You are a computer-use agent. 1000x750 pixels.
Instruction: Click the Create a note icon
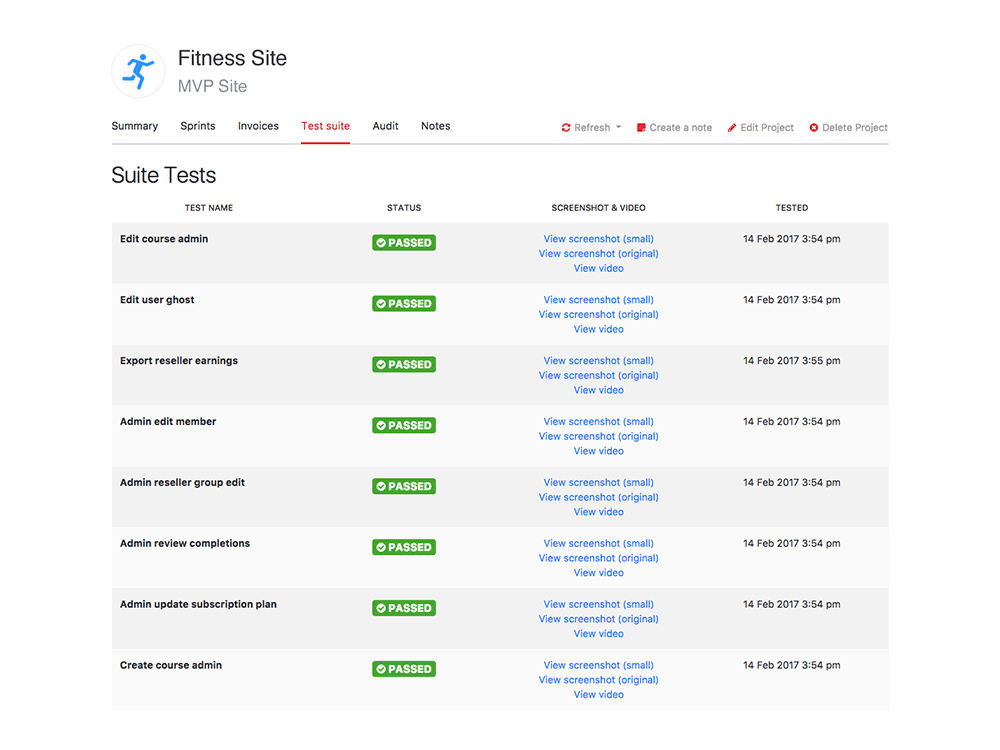click(641, 128)
